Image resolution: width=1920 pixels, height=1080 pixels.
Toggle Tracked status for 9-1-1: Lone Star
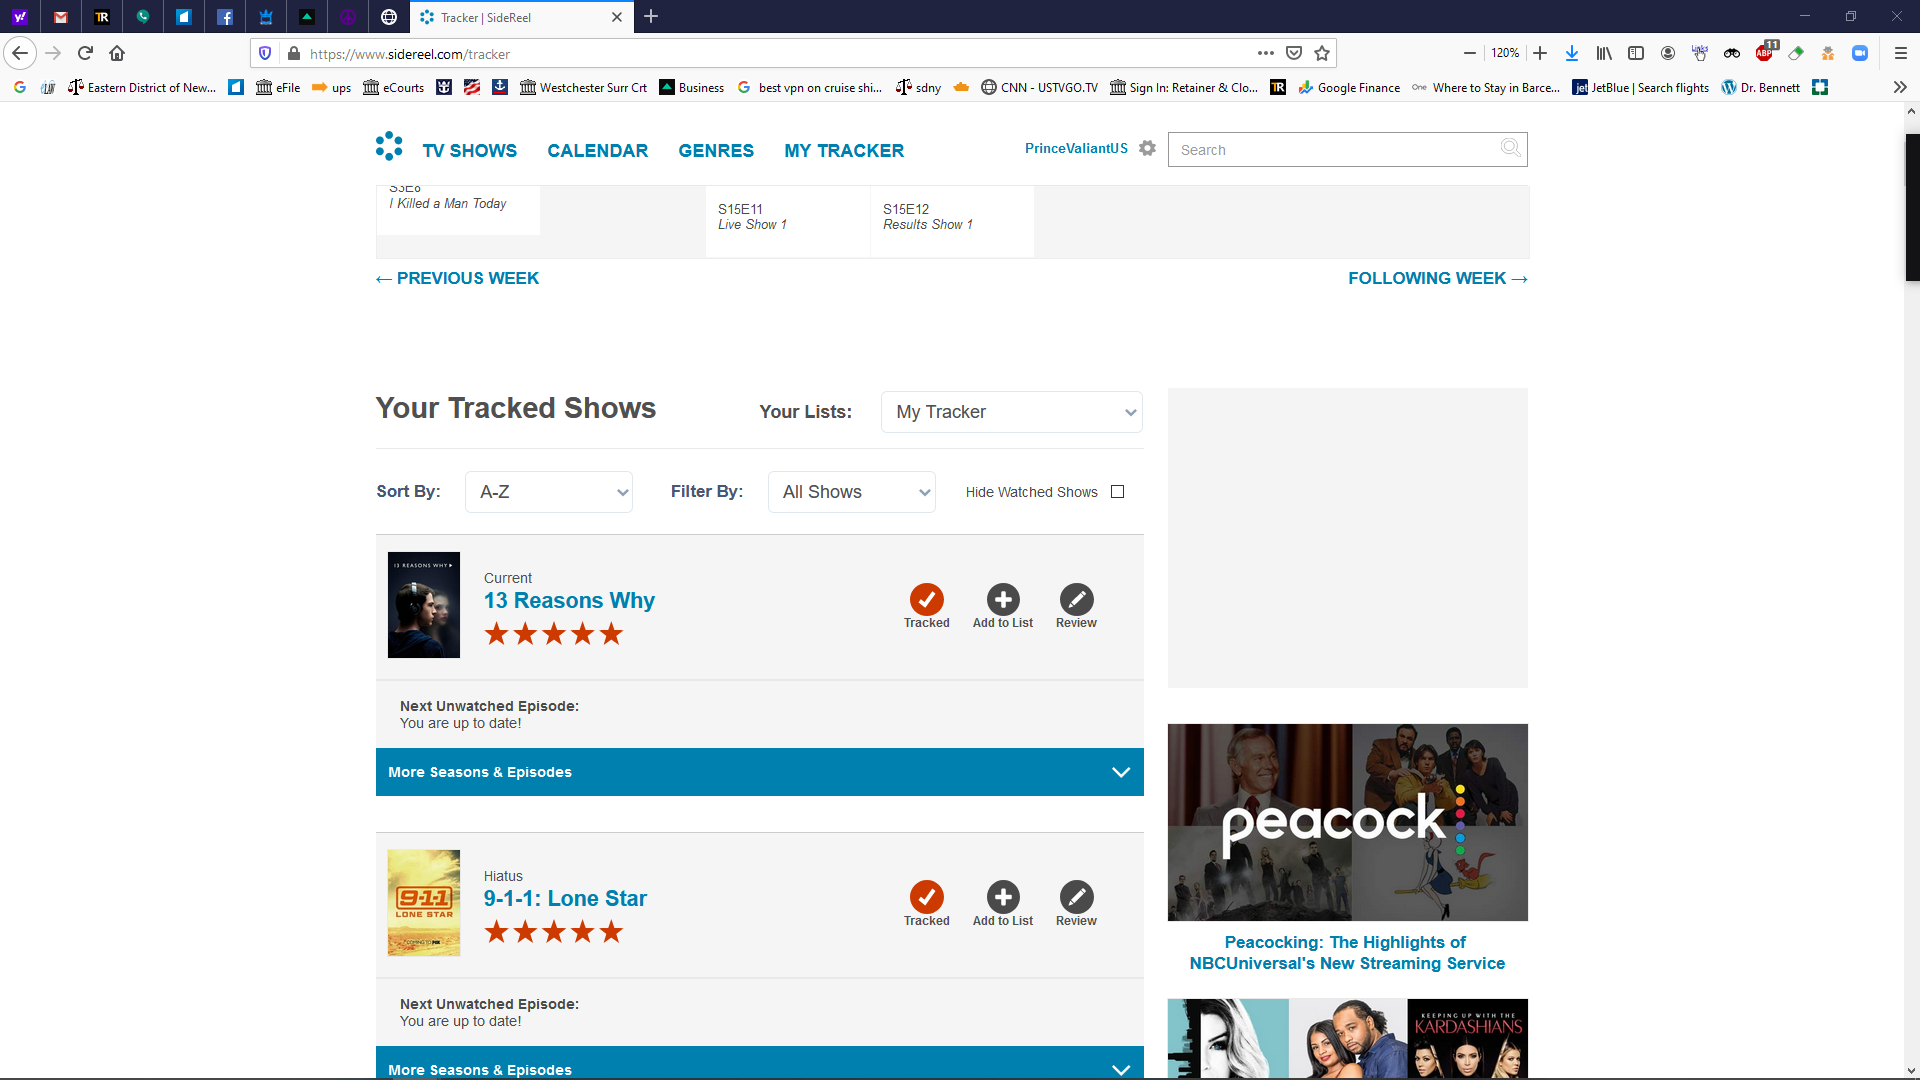click(927, 898)
